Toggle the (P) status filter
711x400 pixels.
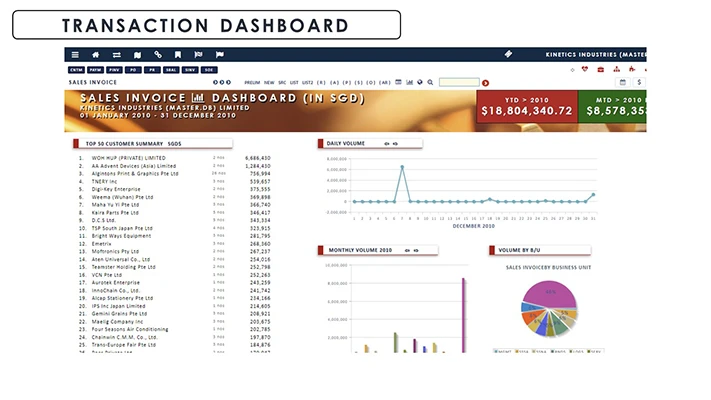(345, 83)
